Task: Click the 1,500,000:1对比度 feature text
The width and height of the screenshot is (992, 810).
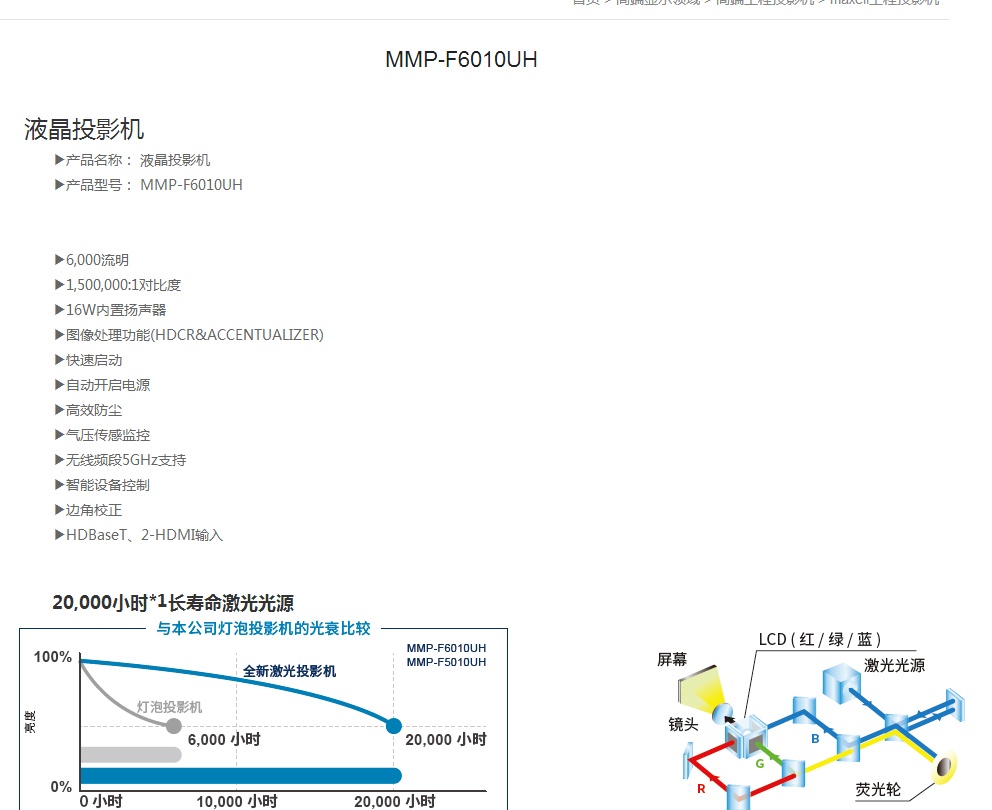Action: point(123,285)
